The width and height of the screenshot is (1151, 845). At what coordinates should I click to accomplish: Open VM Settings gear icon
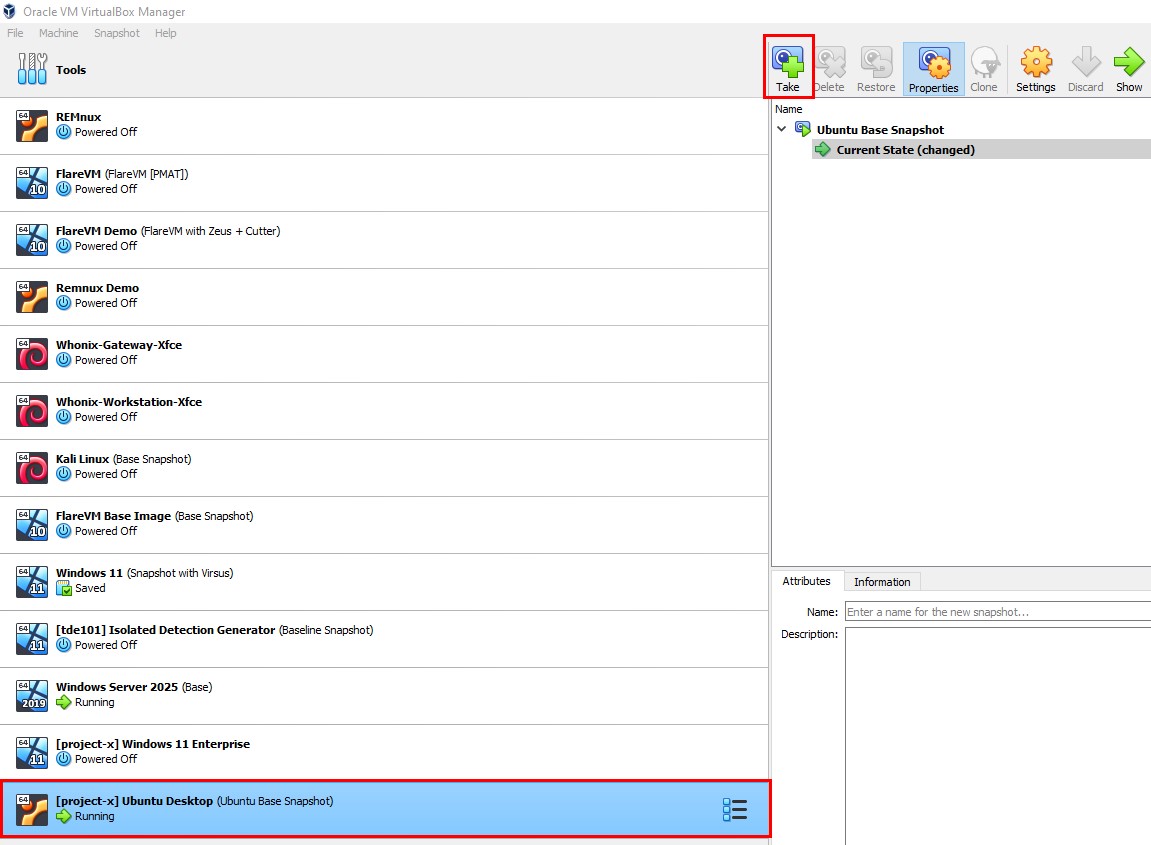[x=1035, y=63]
